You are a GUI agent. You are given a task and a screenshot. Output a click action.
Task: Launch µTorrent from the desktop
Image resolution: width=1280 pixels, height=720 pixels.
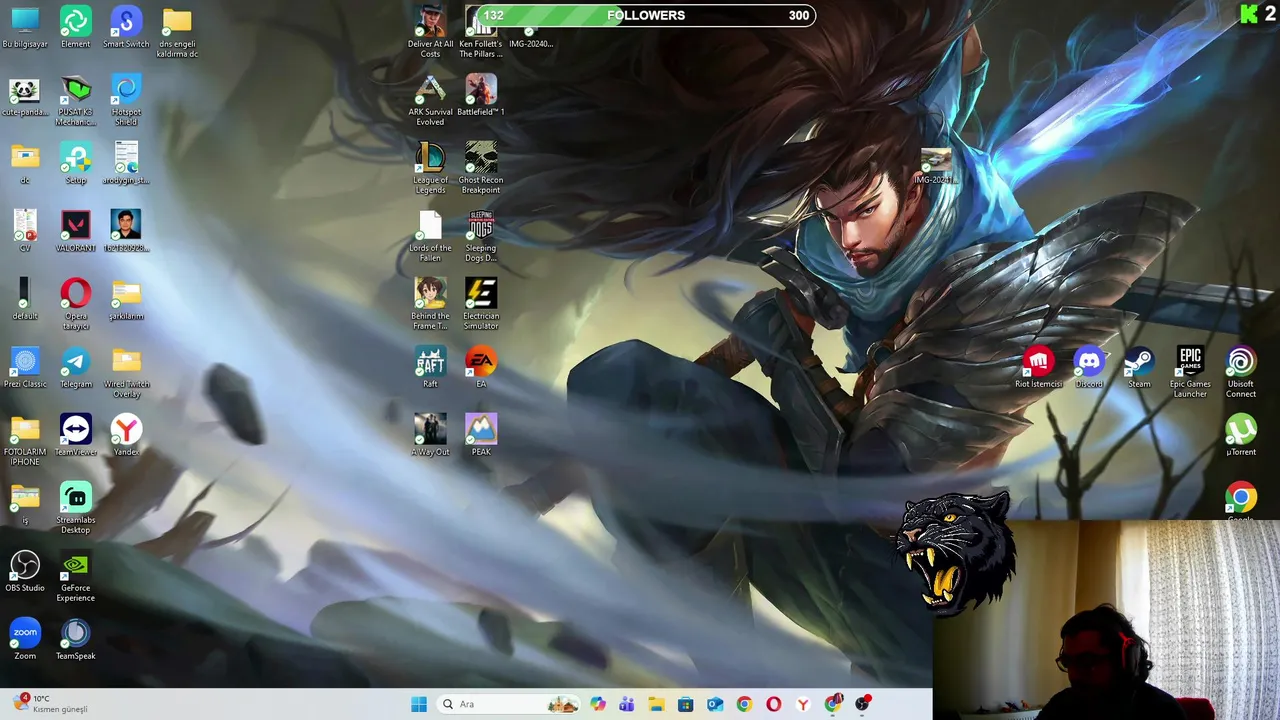click(1241, 435)
